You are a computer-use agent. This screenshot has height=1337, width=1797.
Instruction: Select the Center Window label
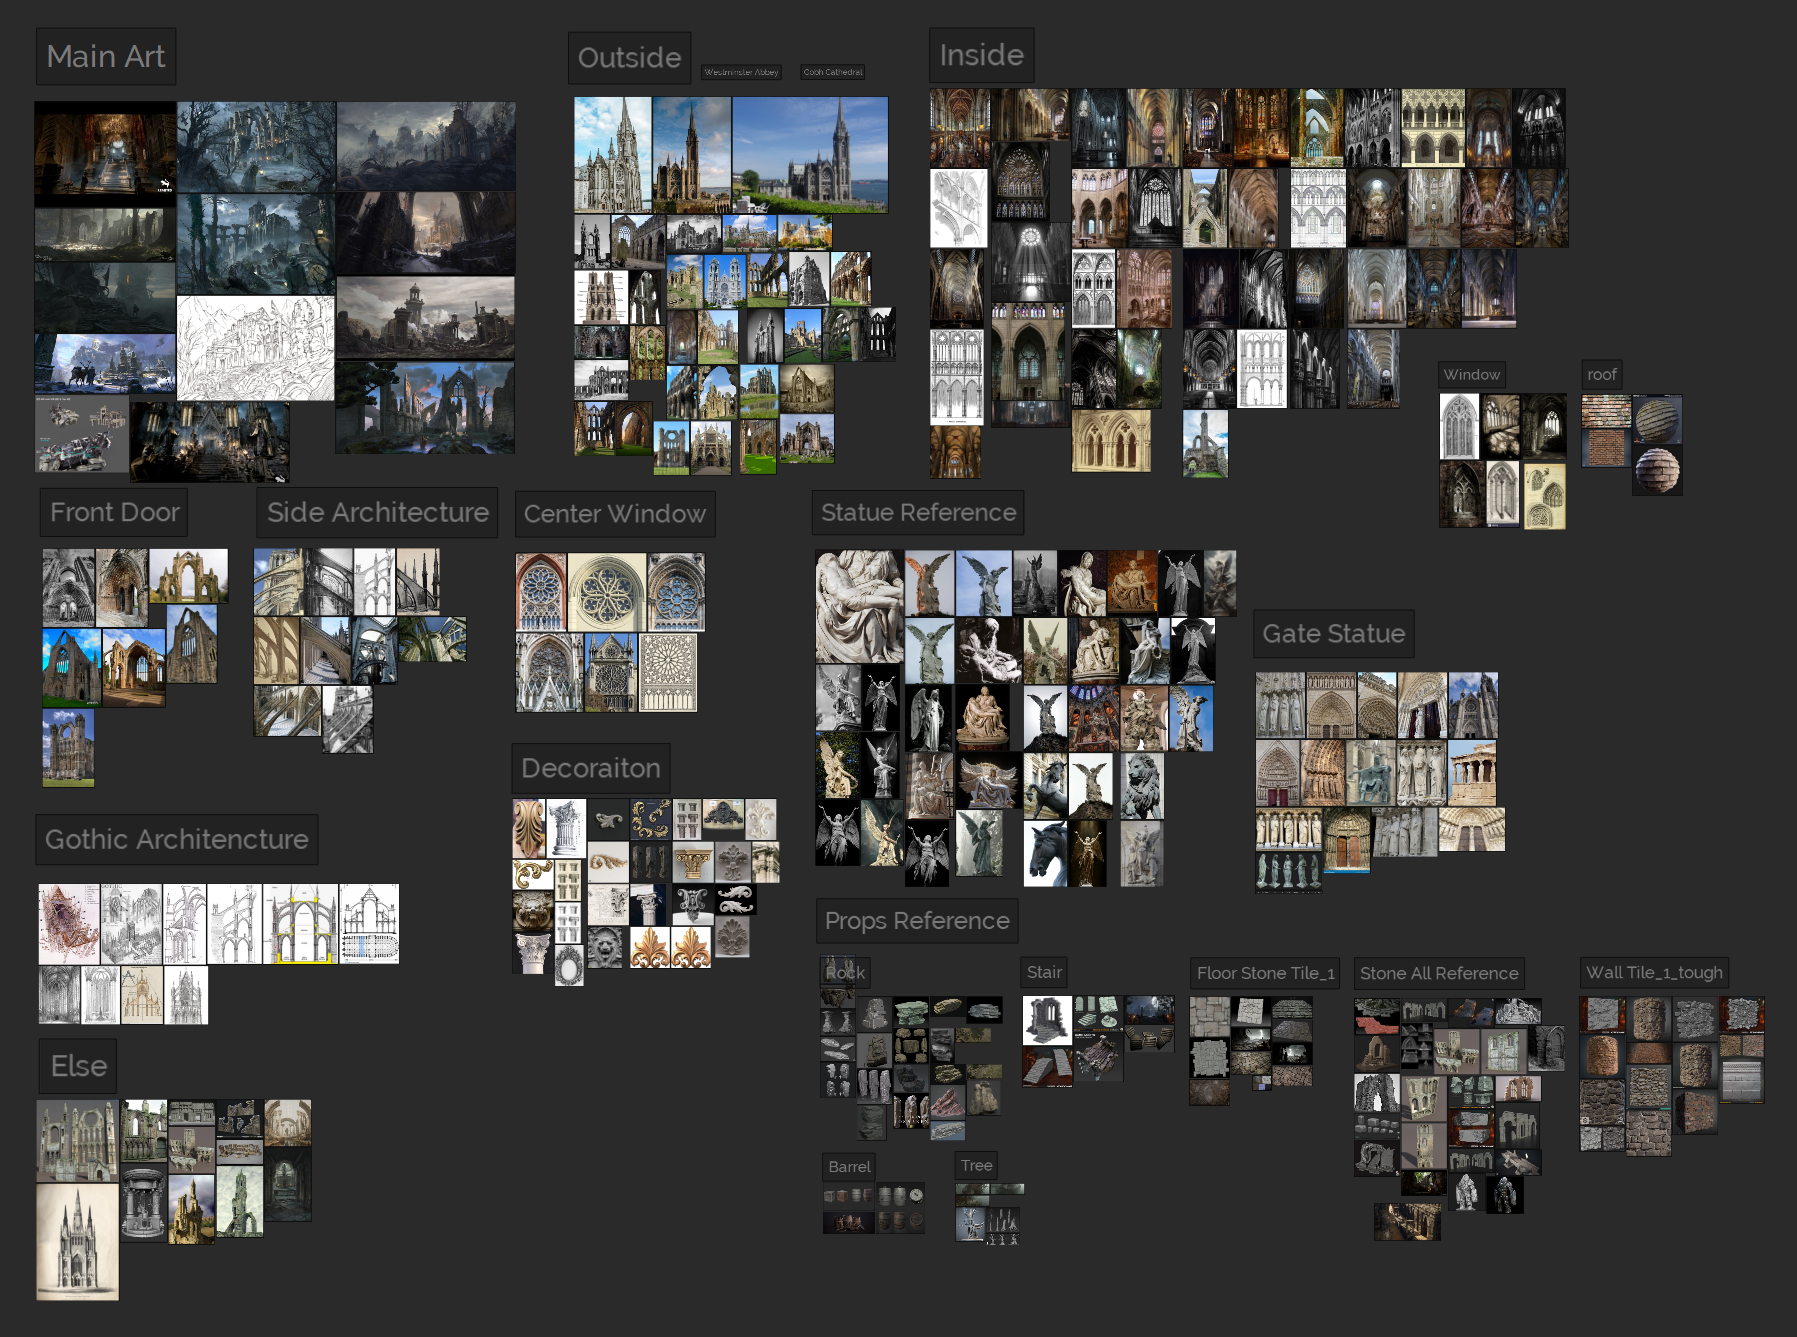615,514
